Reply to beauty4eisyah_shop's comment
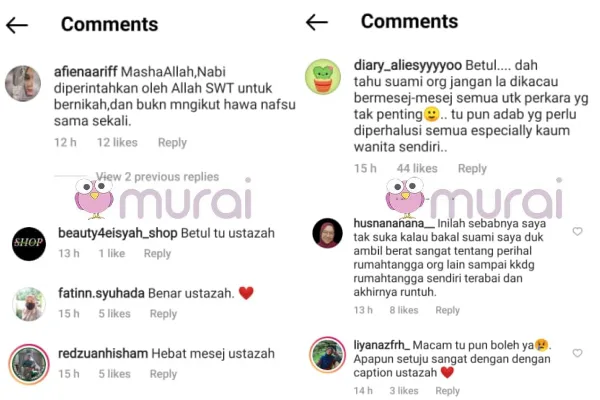 click(157, 254)
